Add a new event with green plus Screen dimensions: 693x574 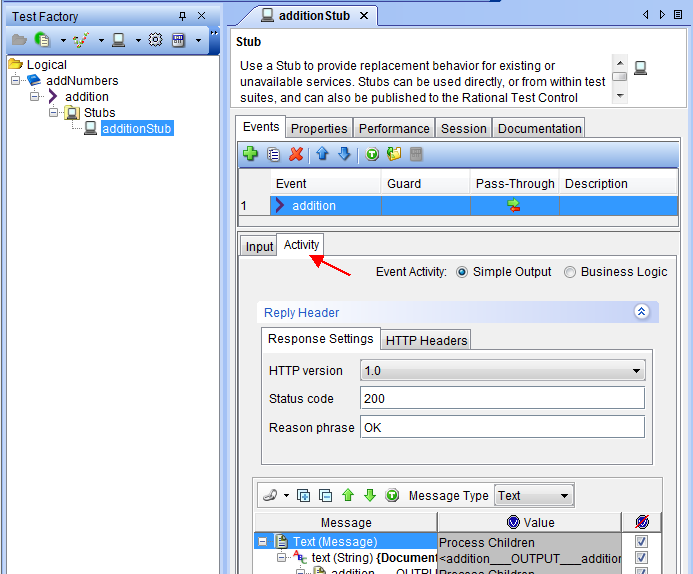point(251,154)
